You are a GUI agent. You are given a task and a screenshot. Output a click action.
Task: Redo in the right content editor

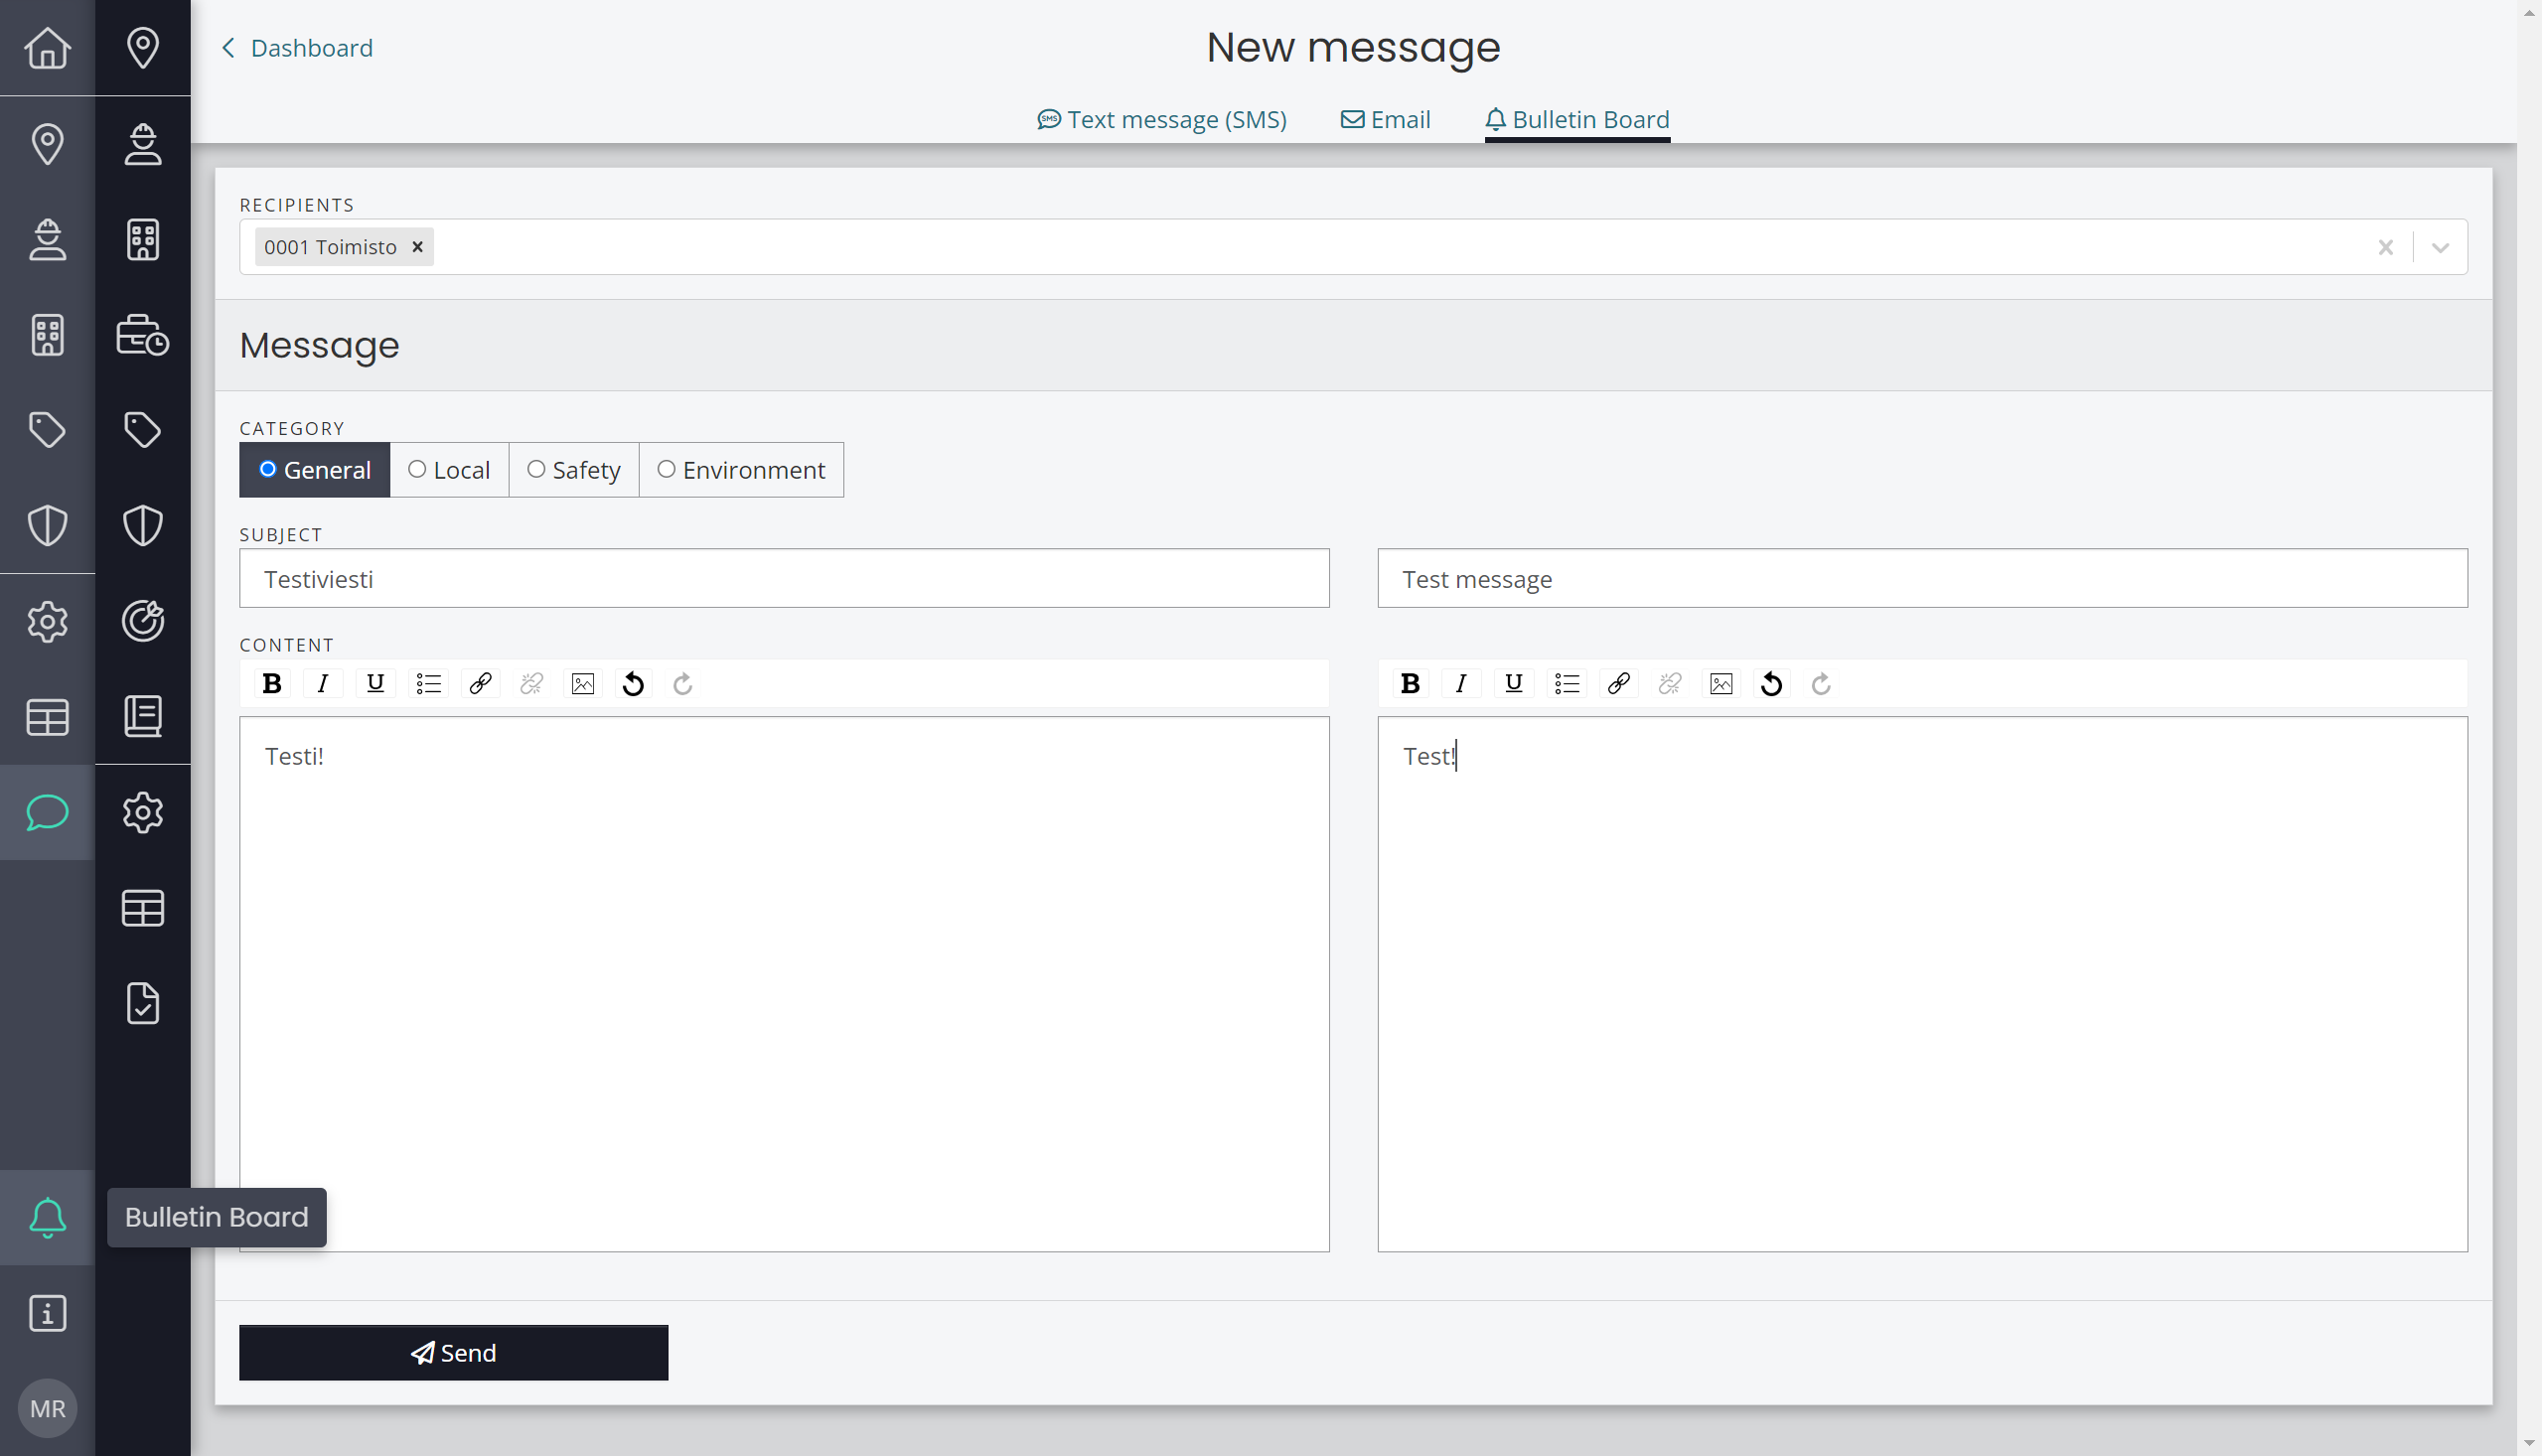(1821, 683)
